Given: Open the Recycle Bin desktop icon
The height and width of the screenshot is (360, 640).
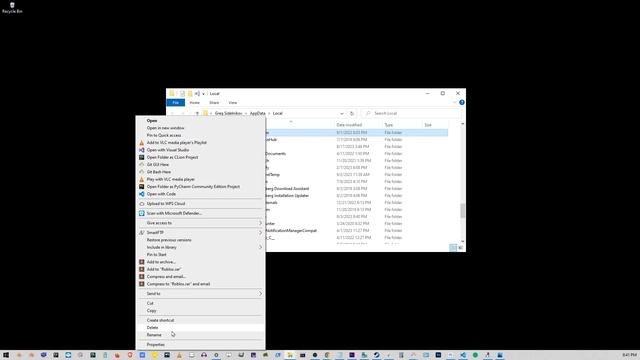Looking at the screenshot, I should [12, 7].
